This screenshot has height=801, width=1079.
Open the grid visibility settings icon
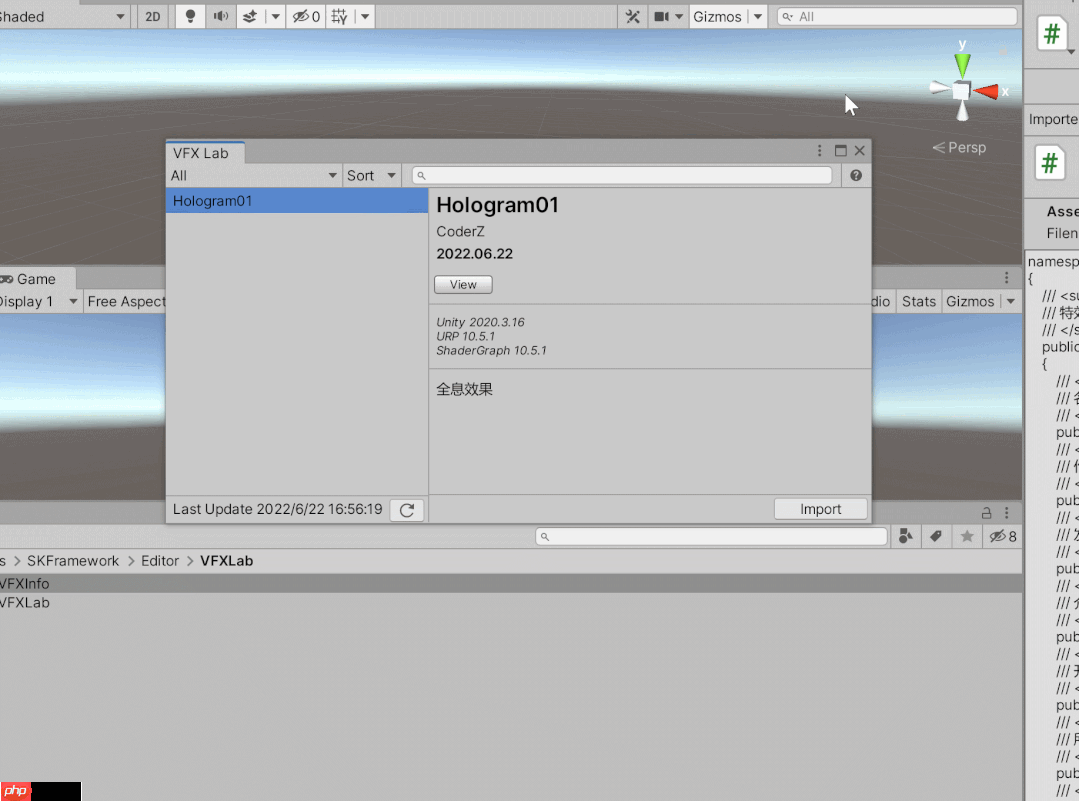click(x=341, y=16)
